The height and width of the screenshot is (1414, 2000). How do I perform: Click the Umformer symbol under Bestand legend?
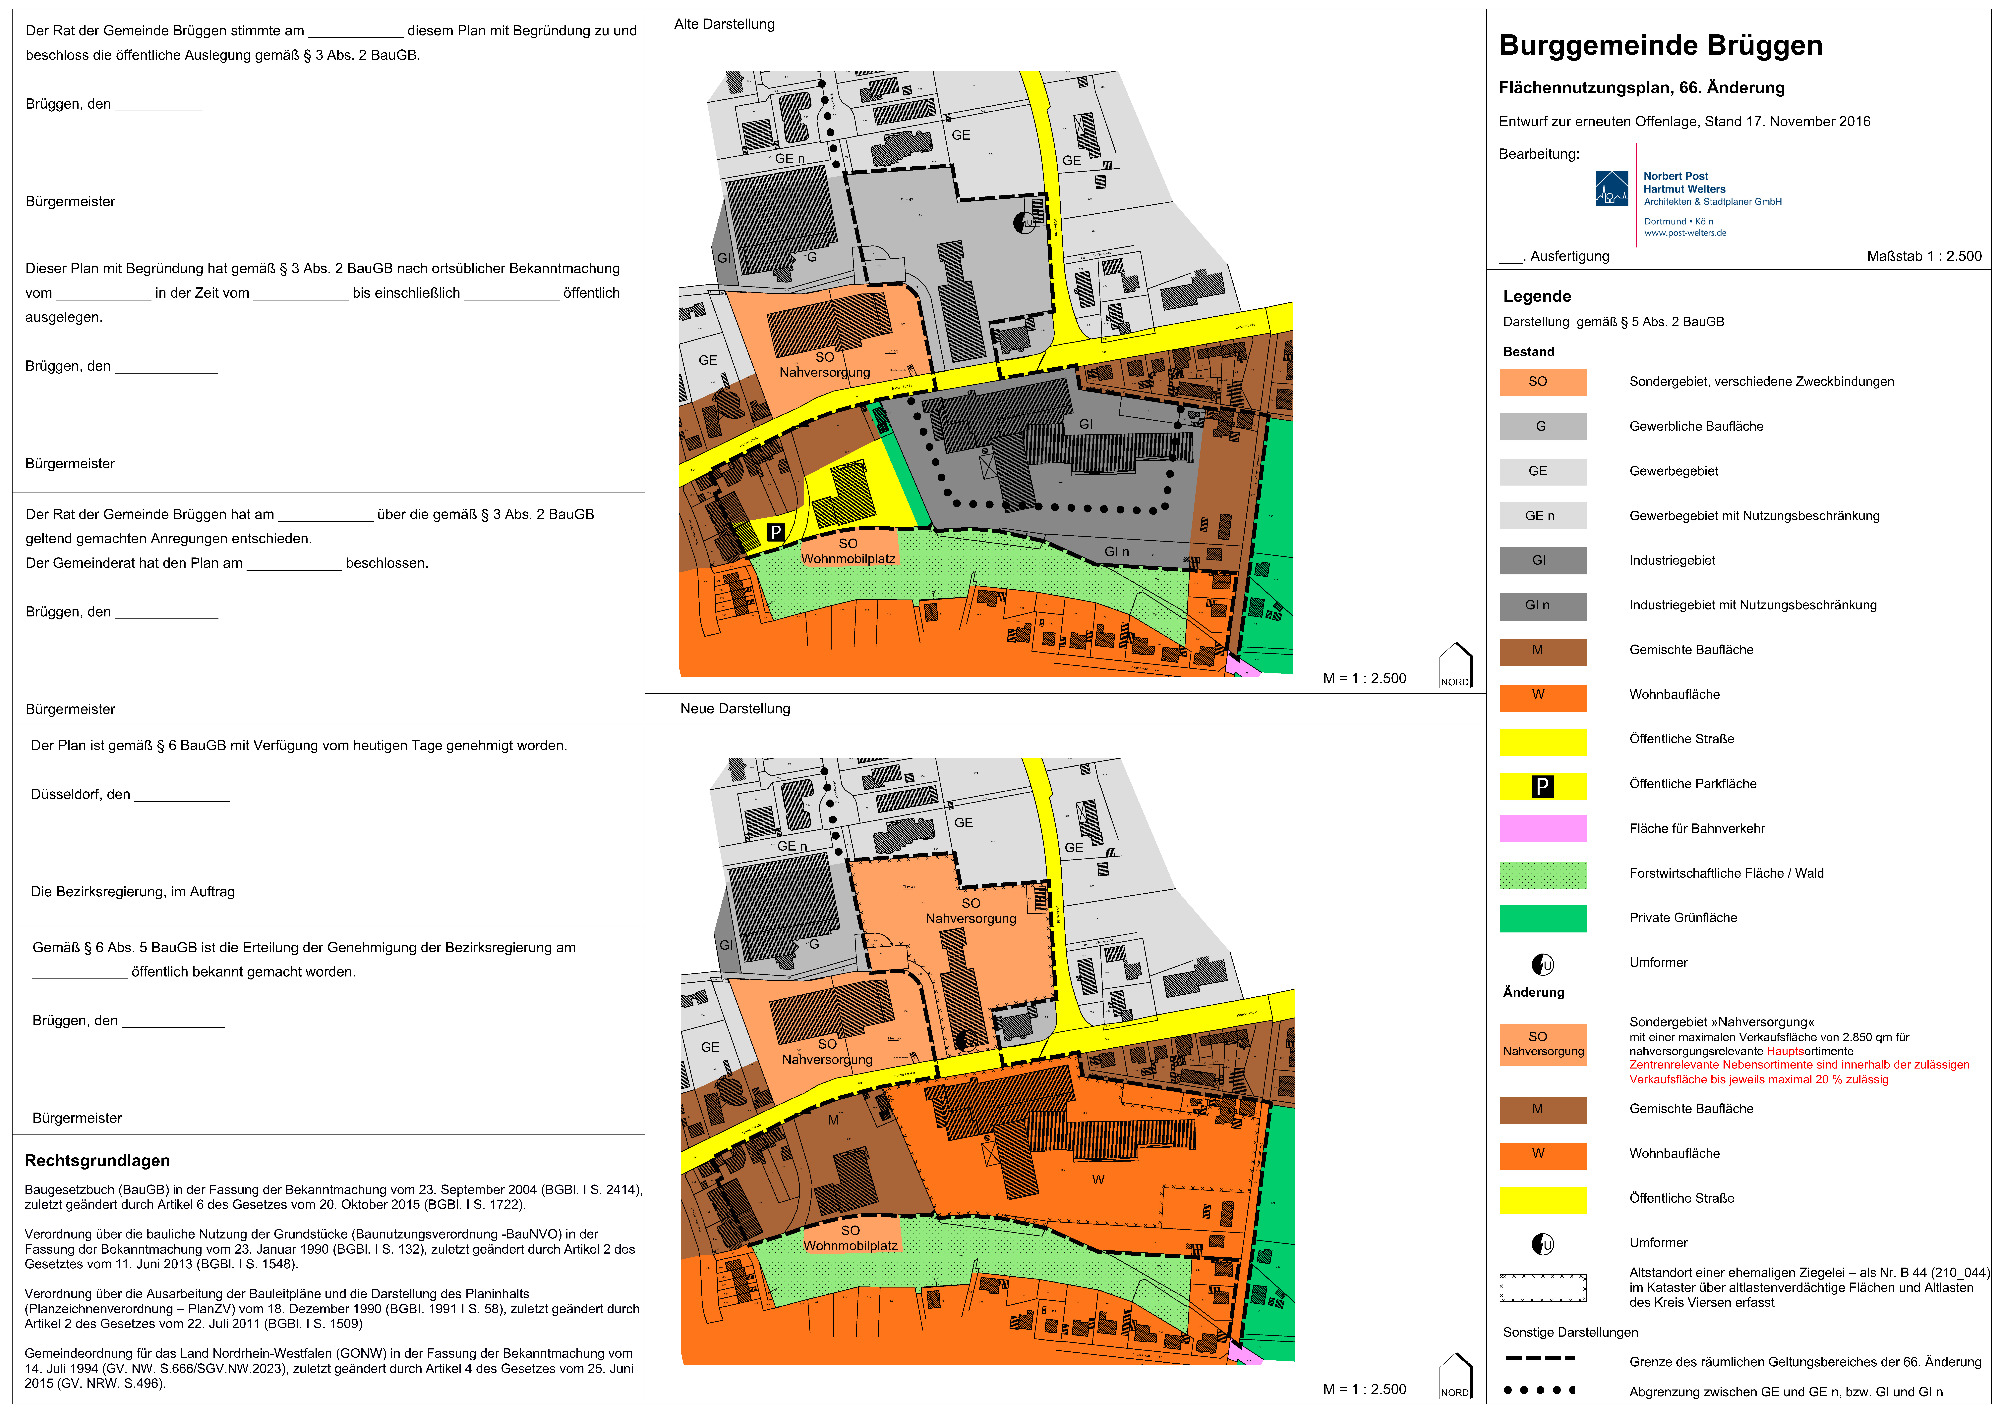click(x=1542, y=964)
